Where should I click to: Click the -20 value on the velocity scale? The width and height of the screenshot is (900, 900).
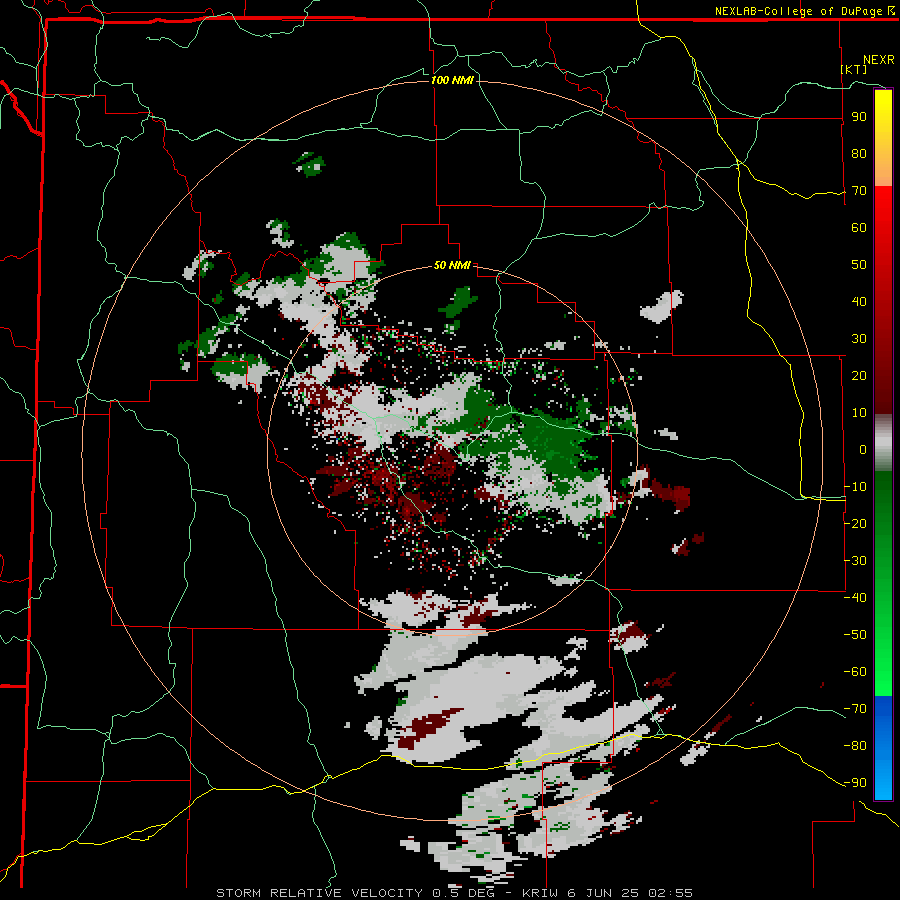855,524
